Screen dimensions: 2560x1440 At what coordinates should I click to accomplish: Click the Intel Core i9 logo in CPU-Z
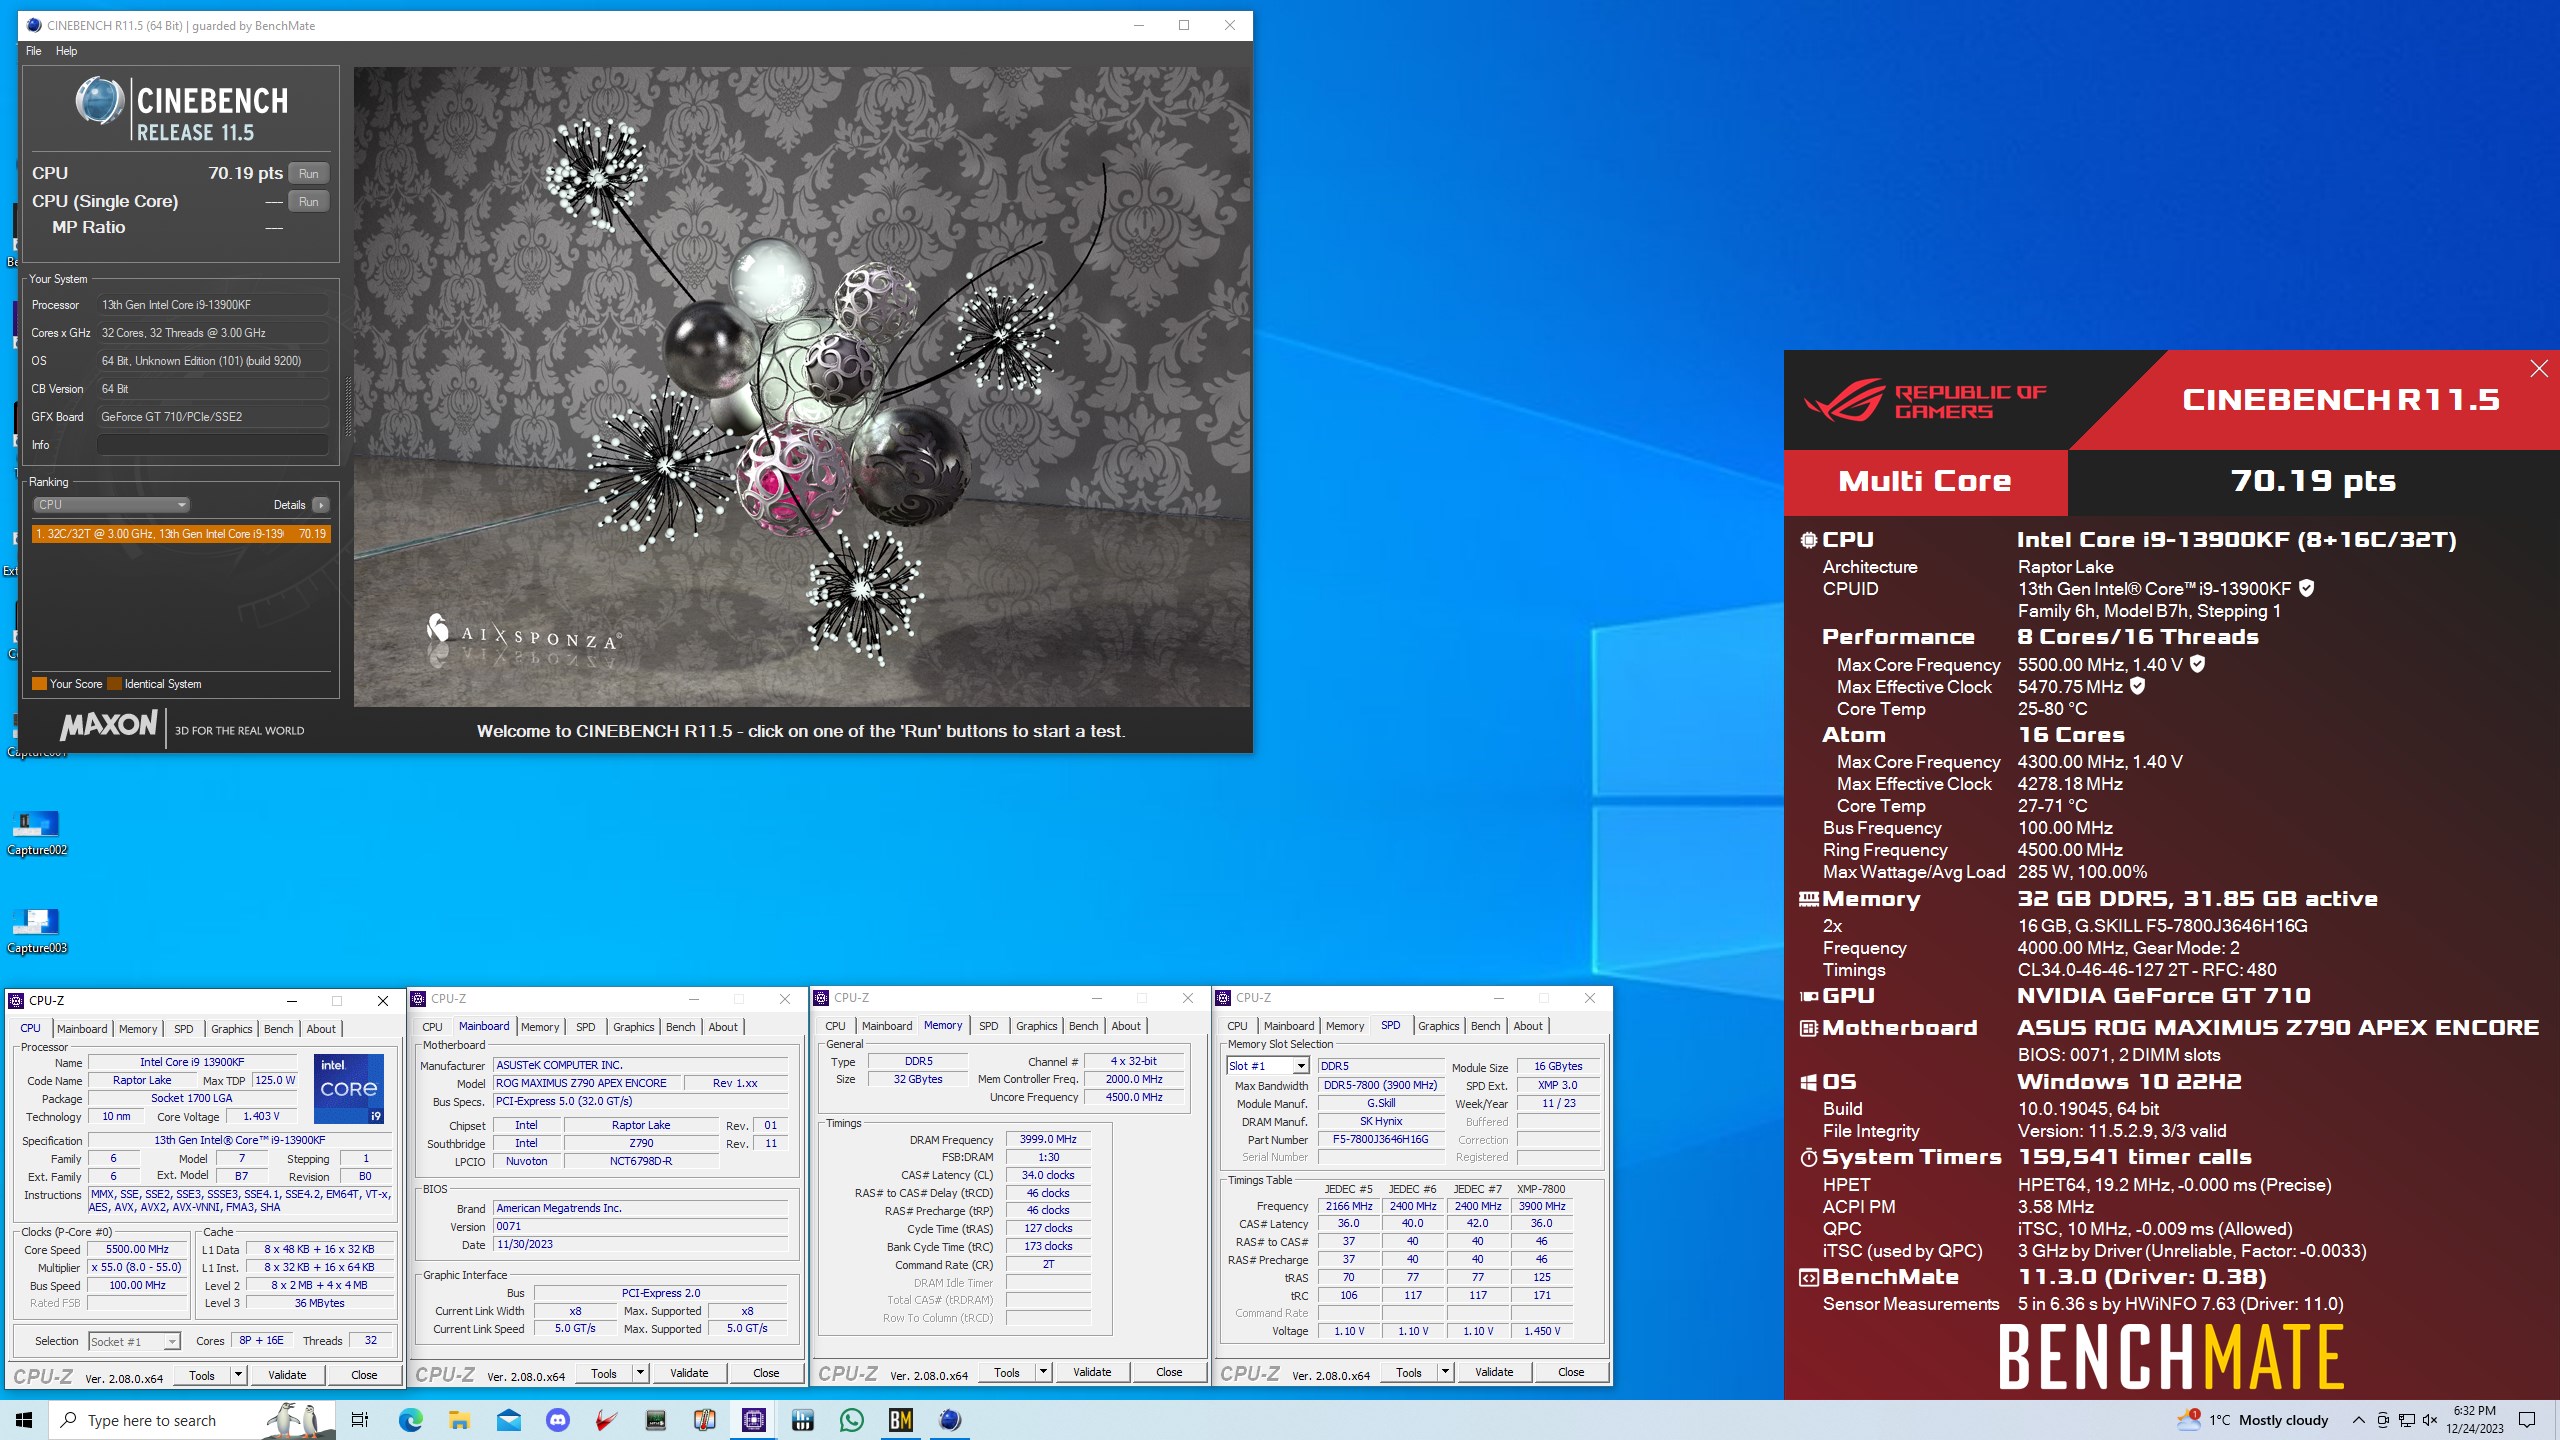tap(349, 1088)
